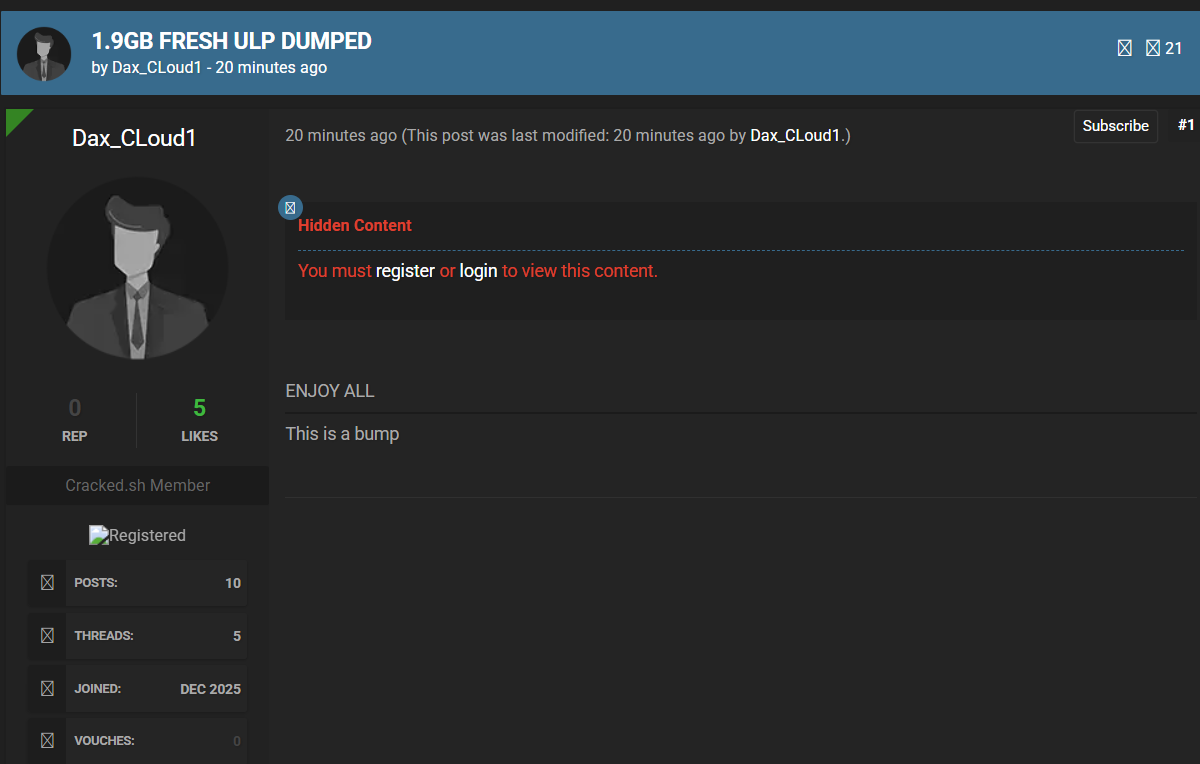Click the small avatar in thread header

44,54
